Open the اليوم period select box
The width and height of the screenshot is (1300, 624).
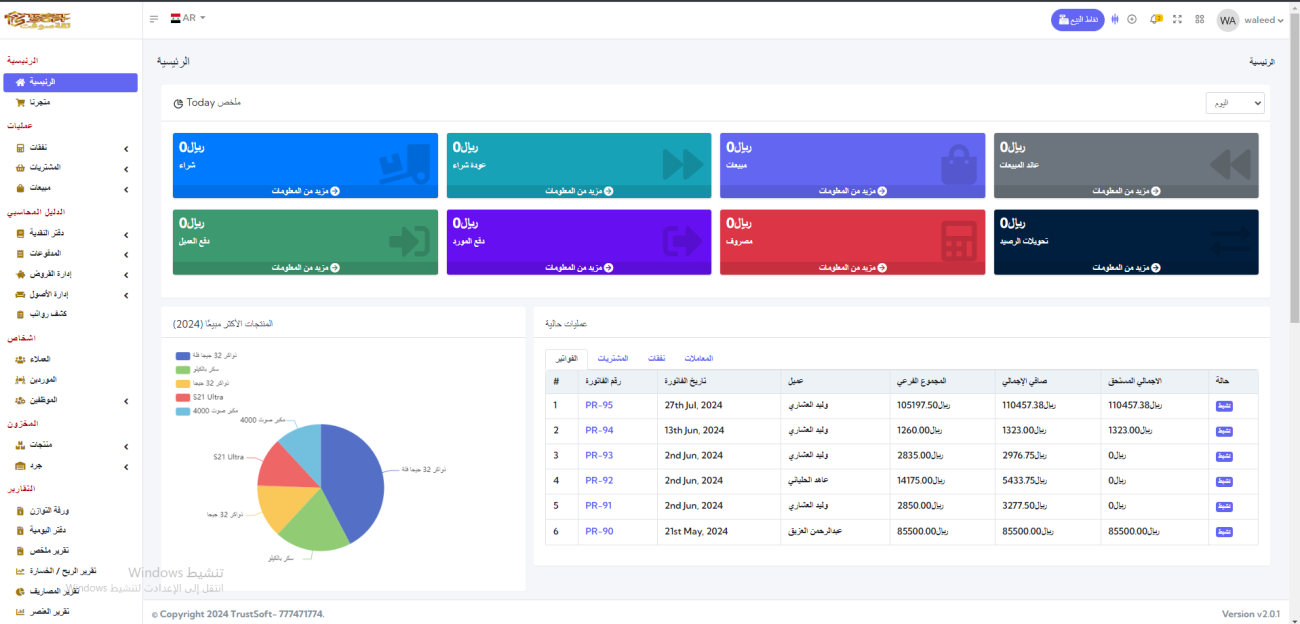pos(1234,103)
